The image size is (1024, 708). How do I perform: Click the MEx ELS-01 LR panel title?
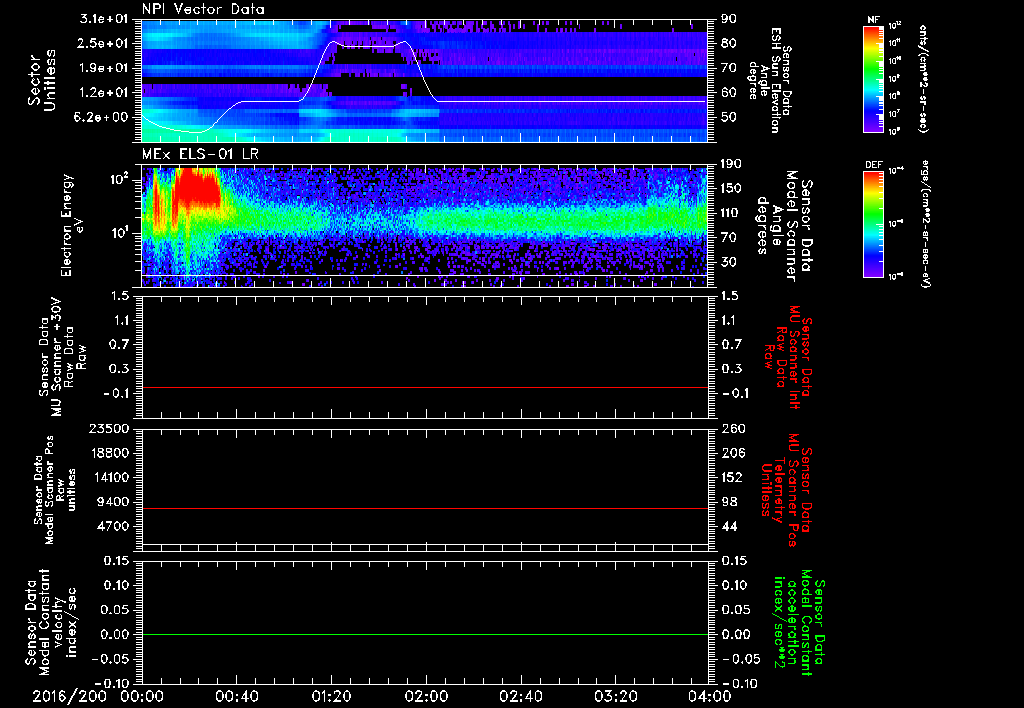[x=202, y=155]
